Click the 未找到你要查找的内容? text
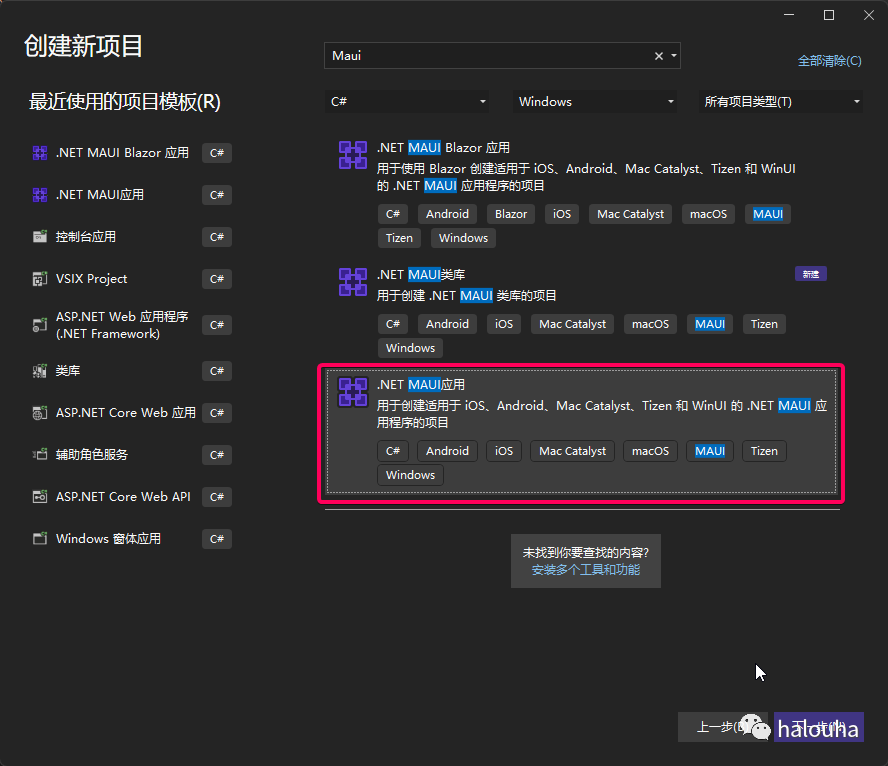Image resolution: width=888 pixels, height=766 pixels. [x=586, y=553]
